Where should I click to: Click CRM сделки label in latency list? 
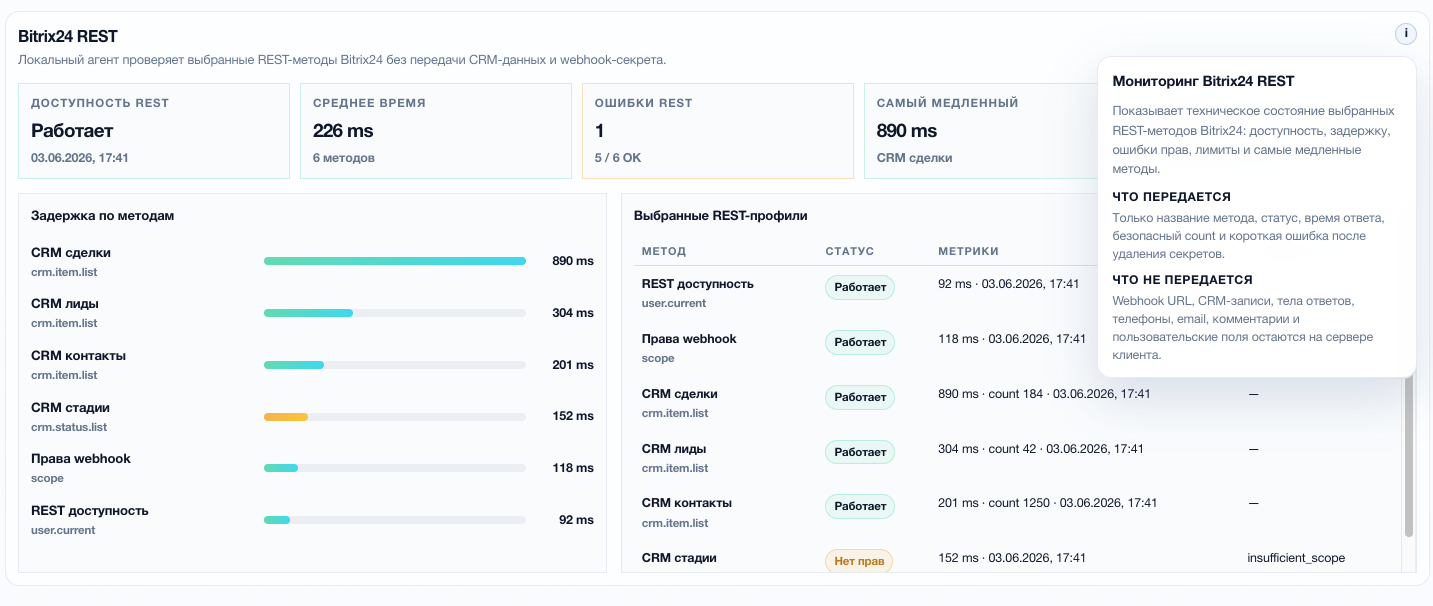tap(71, 252)
